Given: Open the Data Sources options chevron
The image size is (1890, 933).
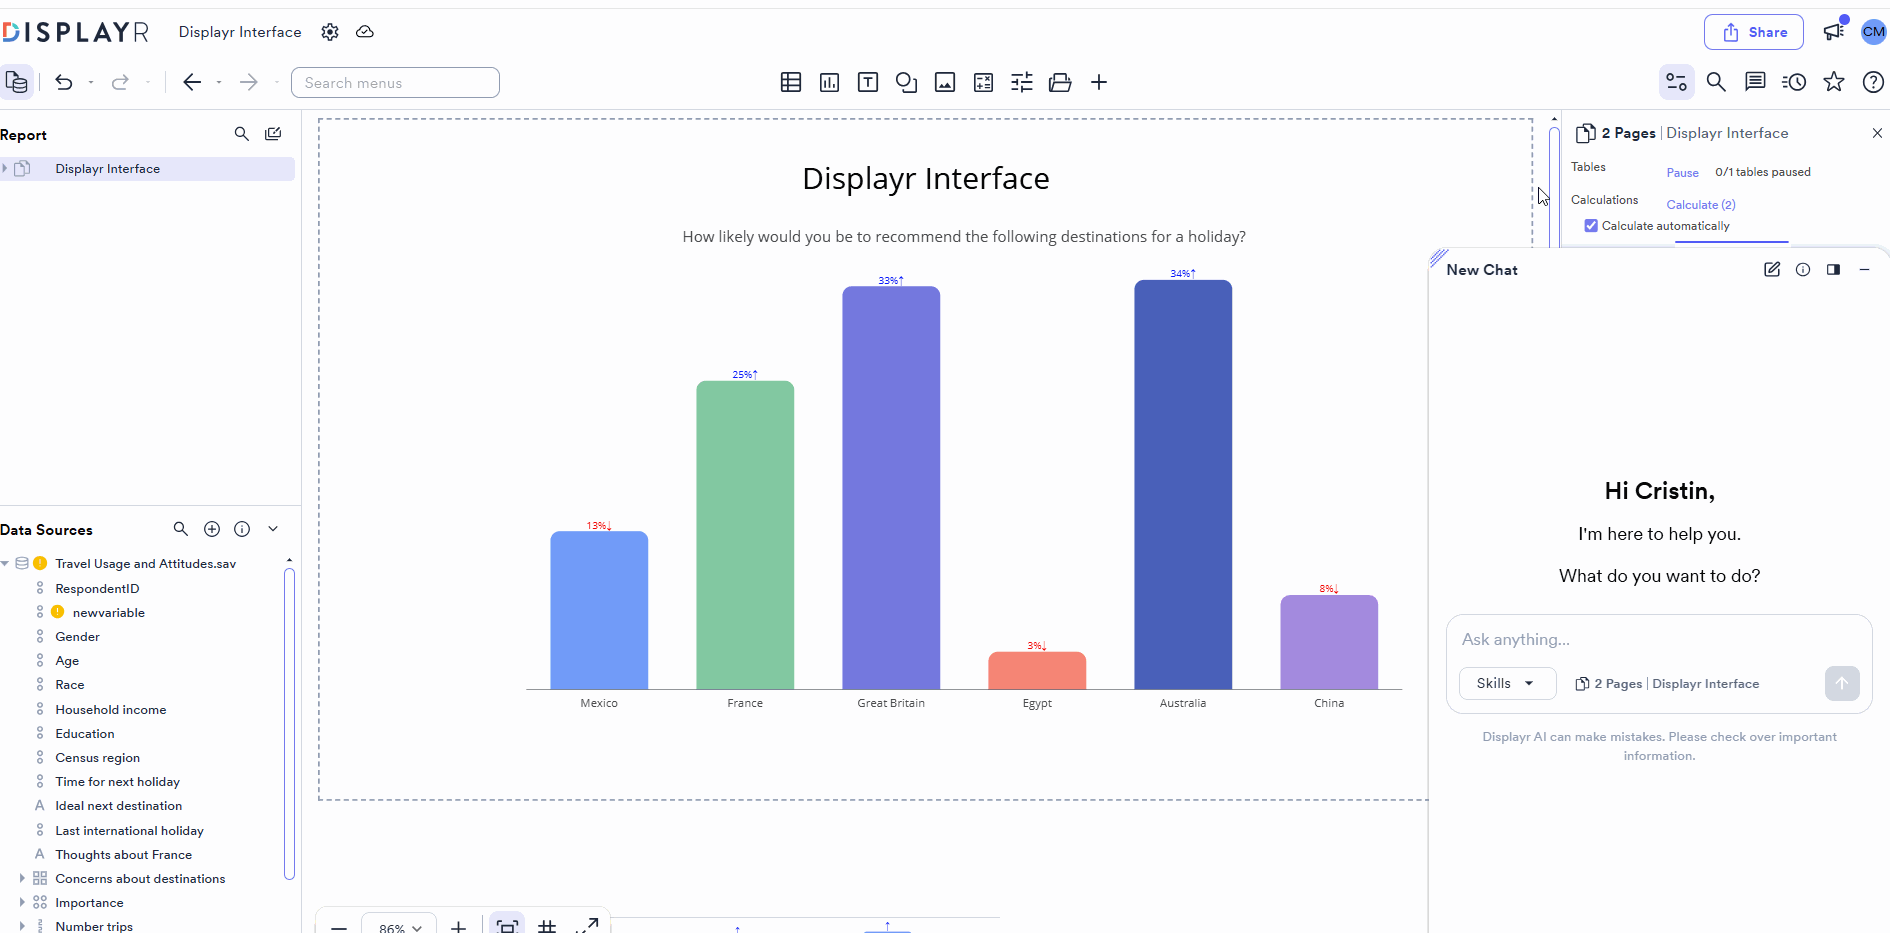Looking at the screenshot, I should point(273,529).
